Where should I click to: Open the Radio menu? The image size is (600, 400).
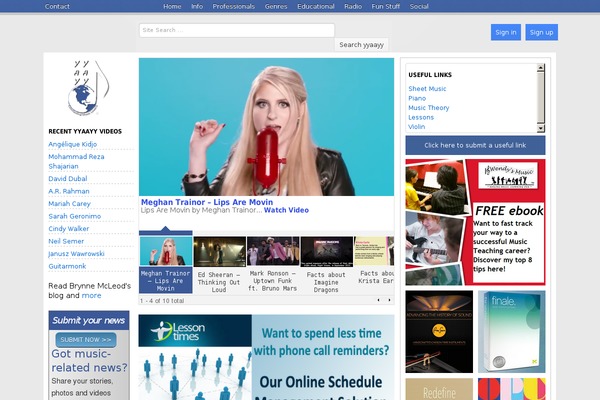(353, 6)
